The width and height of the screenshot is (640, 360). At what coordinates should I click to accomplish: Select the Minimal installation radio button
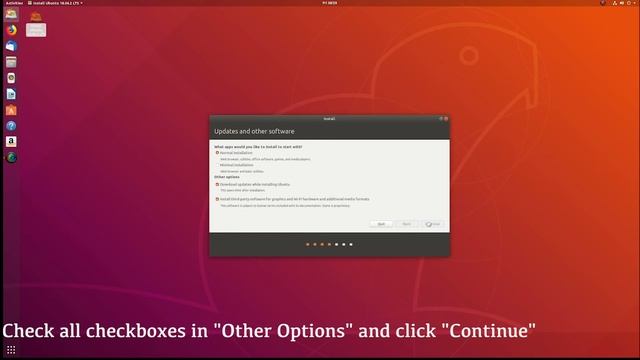(x=217, y=165)
